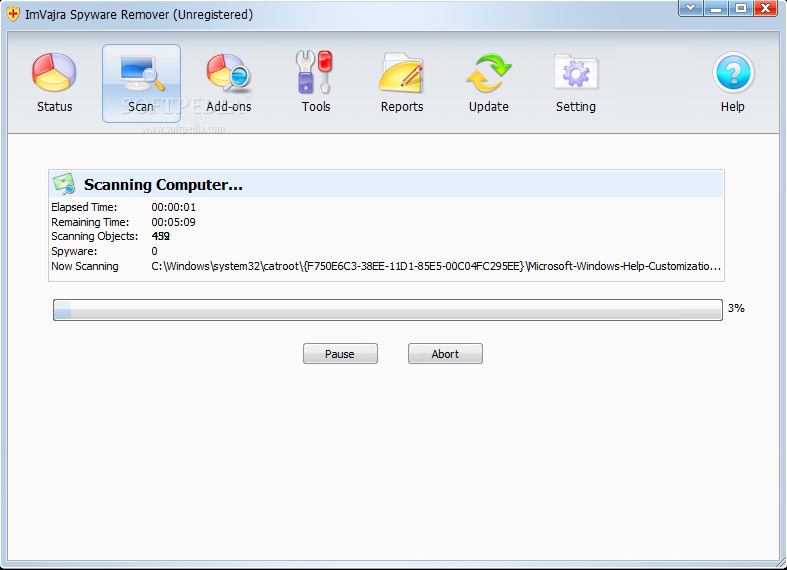The image size is (787, 570).
Task: Maximize the ImVajra window
Action: (741, 8)
